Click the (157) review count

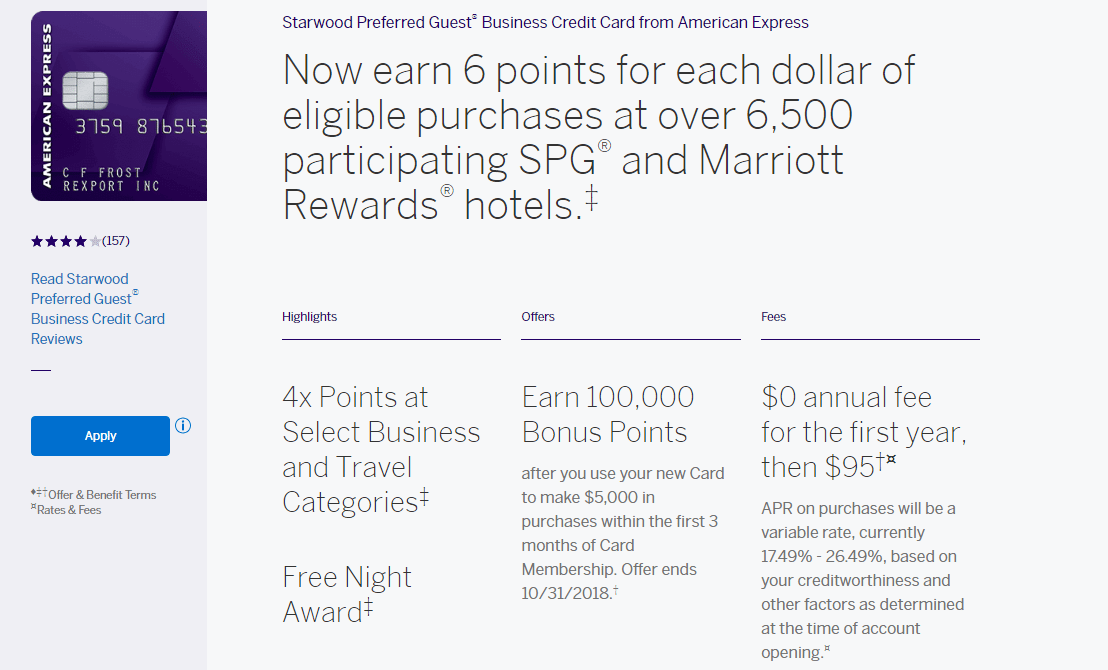pos(116,241)
